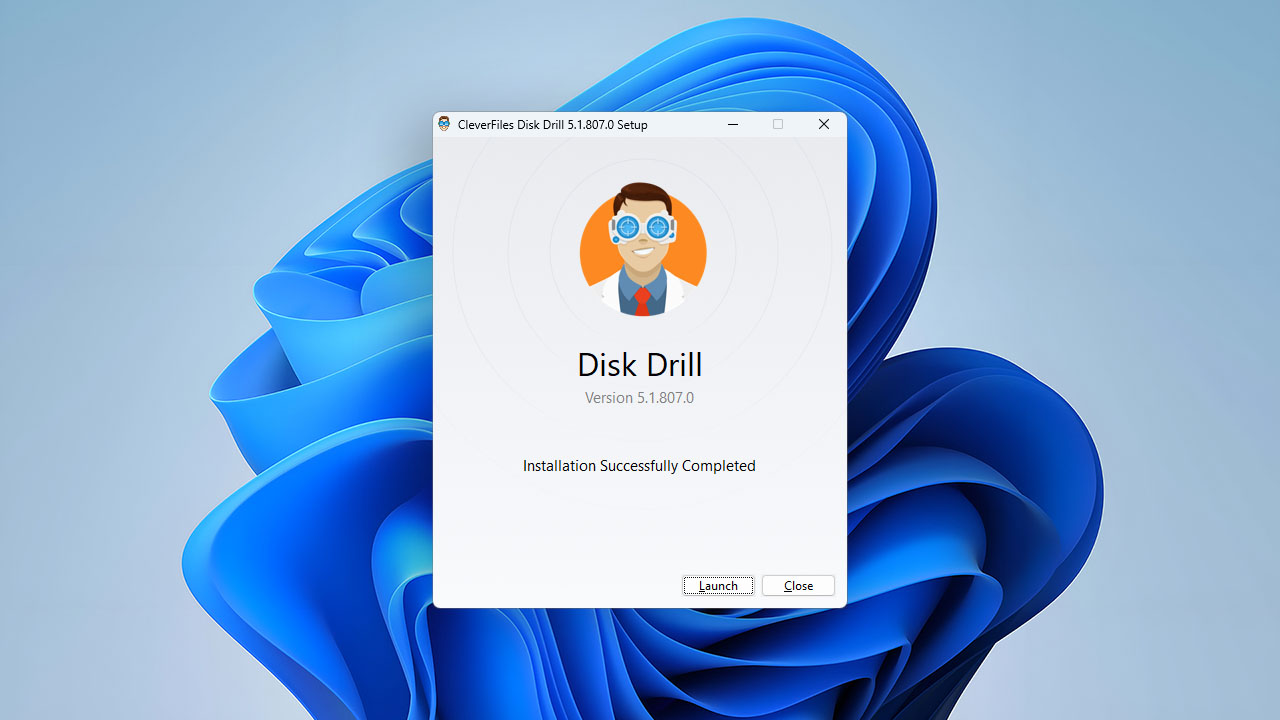Click the Disk Drill mascot avatar logo
Image resolution: width=1280 pixels, height=720 pixels.
click(643, 250)
